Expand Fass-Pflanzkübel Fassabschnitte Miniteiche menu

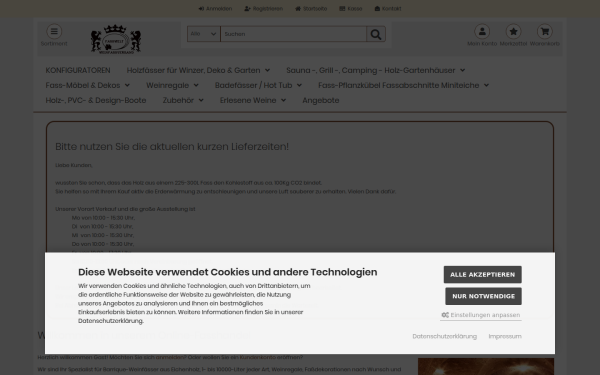pos(403,85)
